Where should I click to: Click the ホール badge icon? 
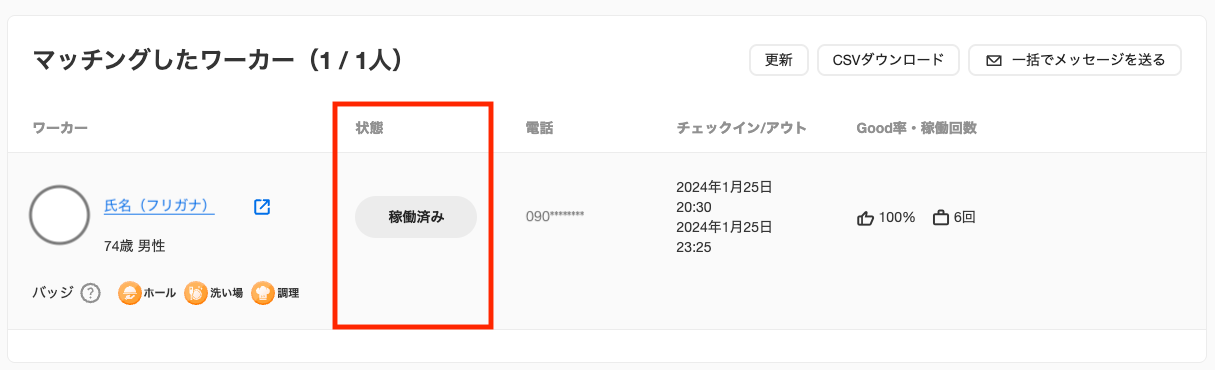pos(129,293)
